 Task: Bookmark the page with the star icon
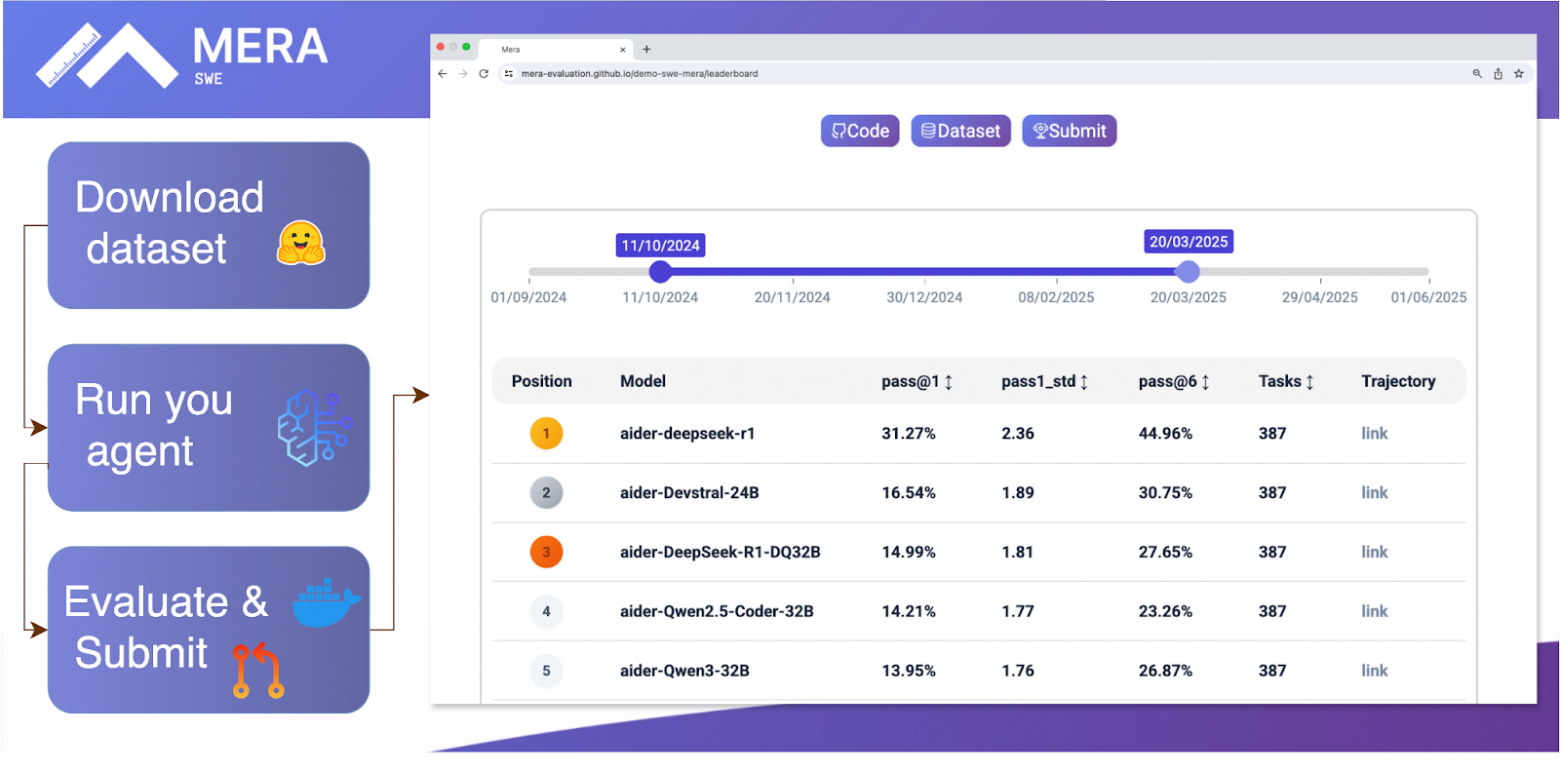1519,74
